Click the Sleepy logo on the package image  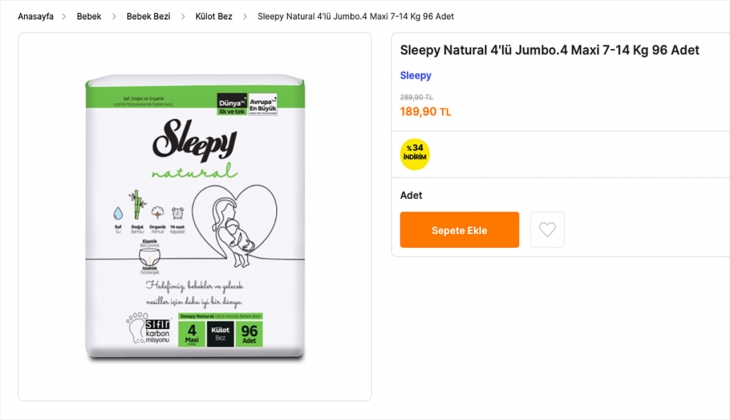point(195,137)
